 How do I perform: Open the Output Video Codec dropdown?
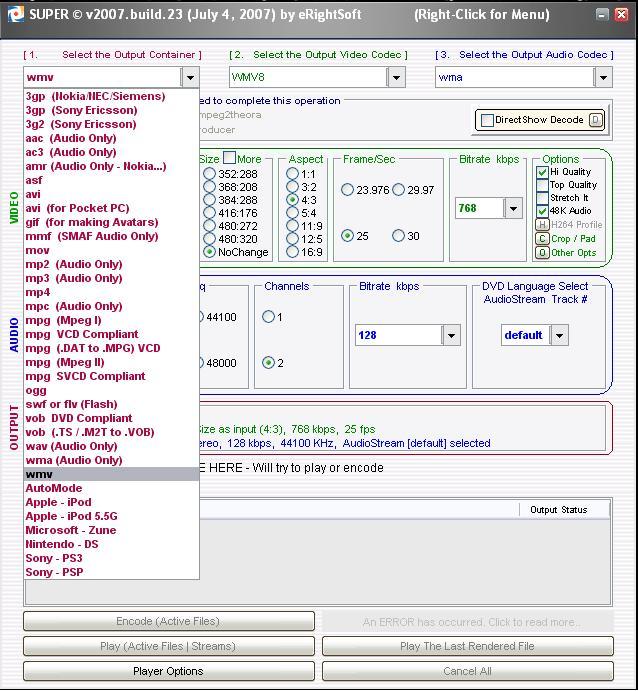coord(396,78)
